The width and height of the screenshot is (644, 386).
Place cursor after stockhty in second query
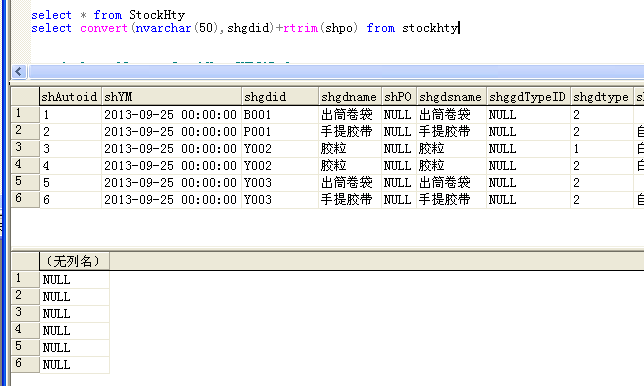click(x=459, y=28)
